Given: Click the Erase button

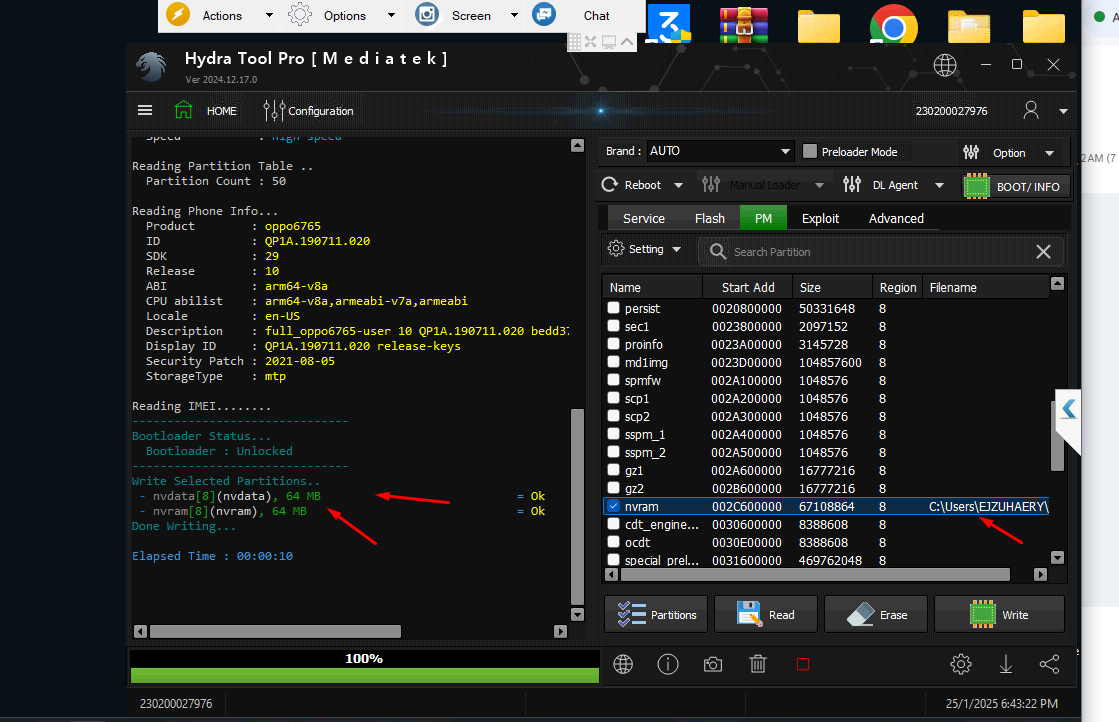Looking at the screenshot, I should 876,614.
